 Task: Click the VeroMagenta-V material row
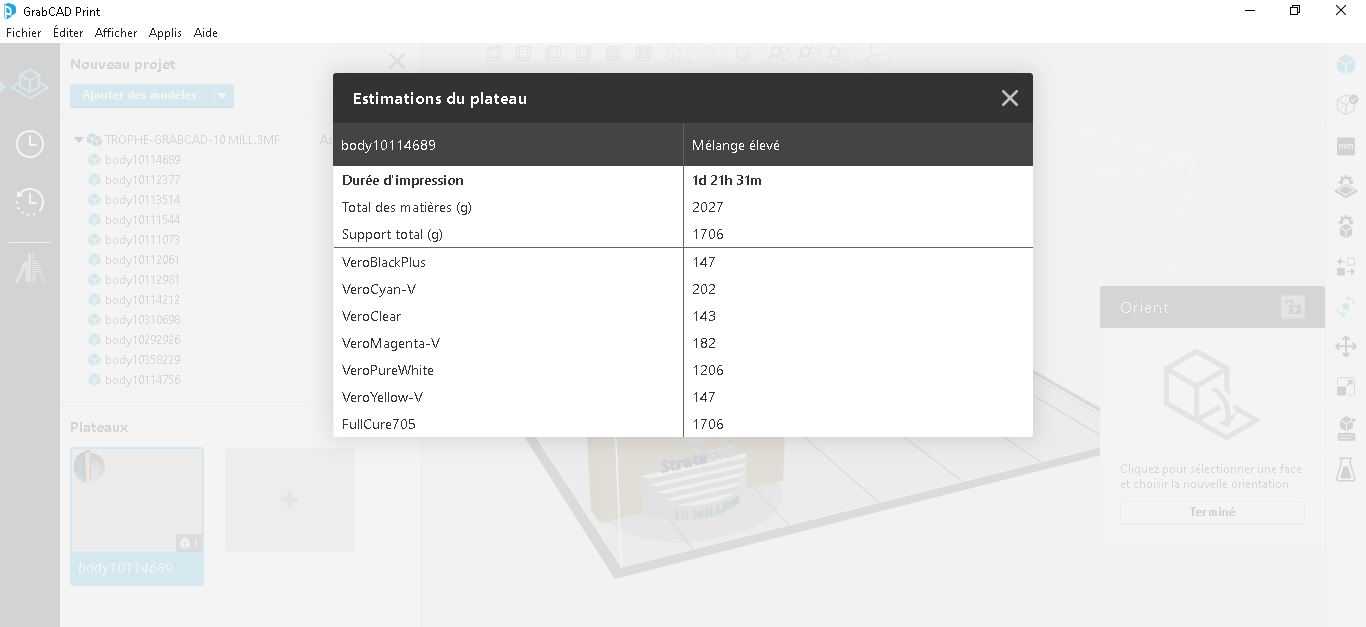(x=683, y=343)
